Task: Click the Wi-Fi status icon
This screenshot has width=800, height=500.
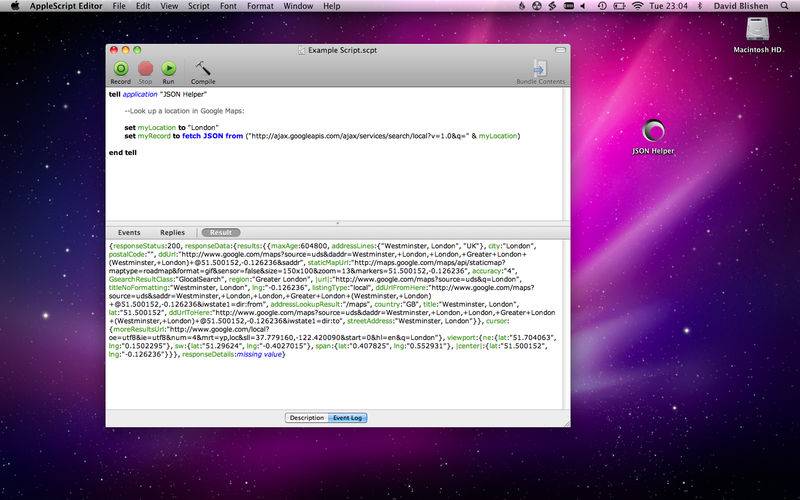Action: click(637, 6)
